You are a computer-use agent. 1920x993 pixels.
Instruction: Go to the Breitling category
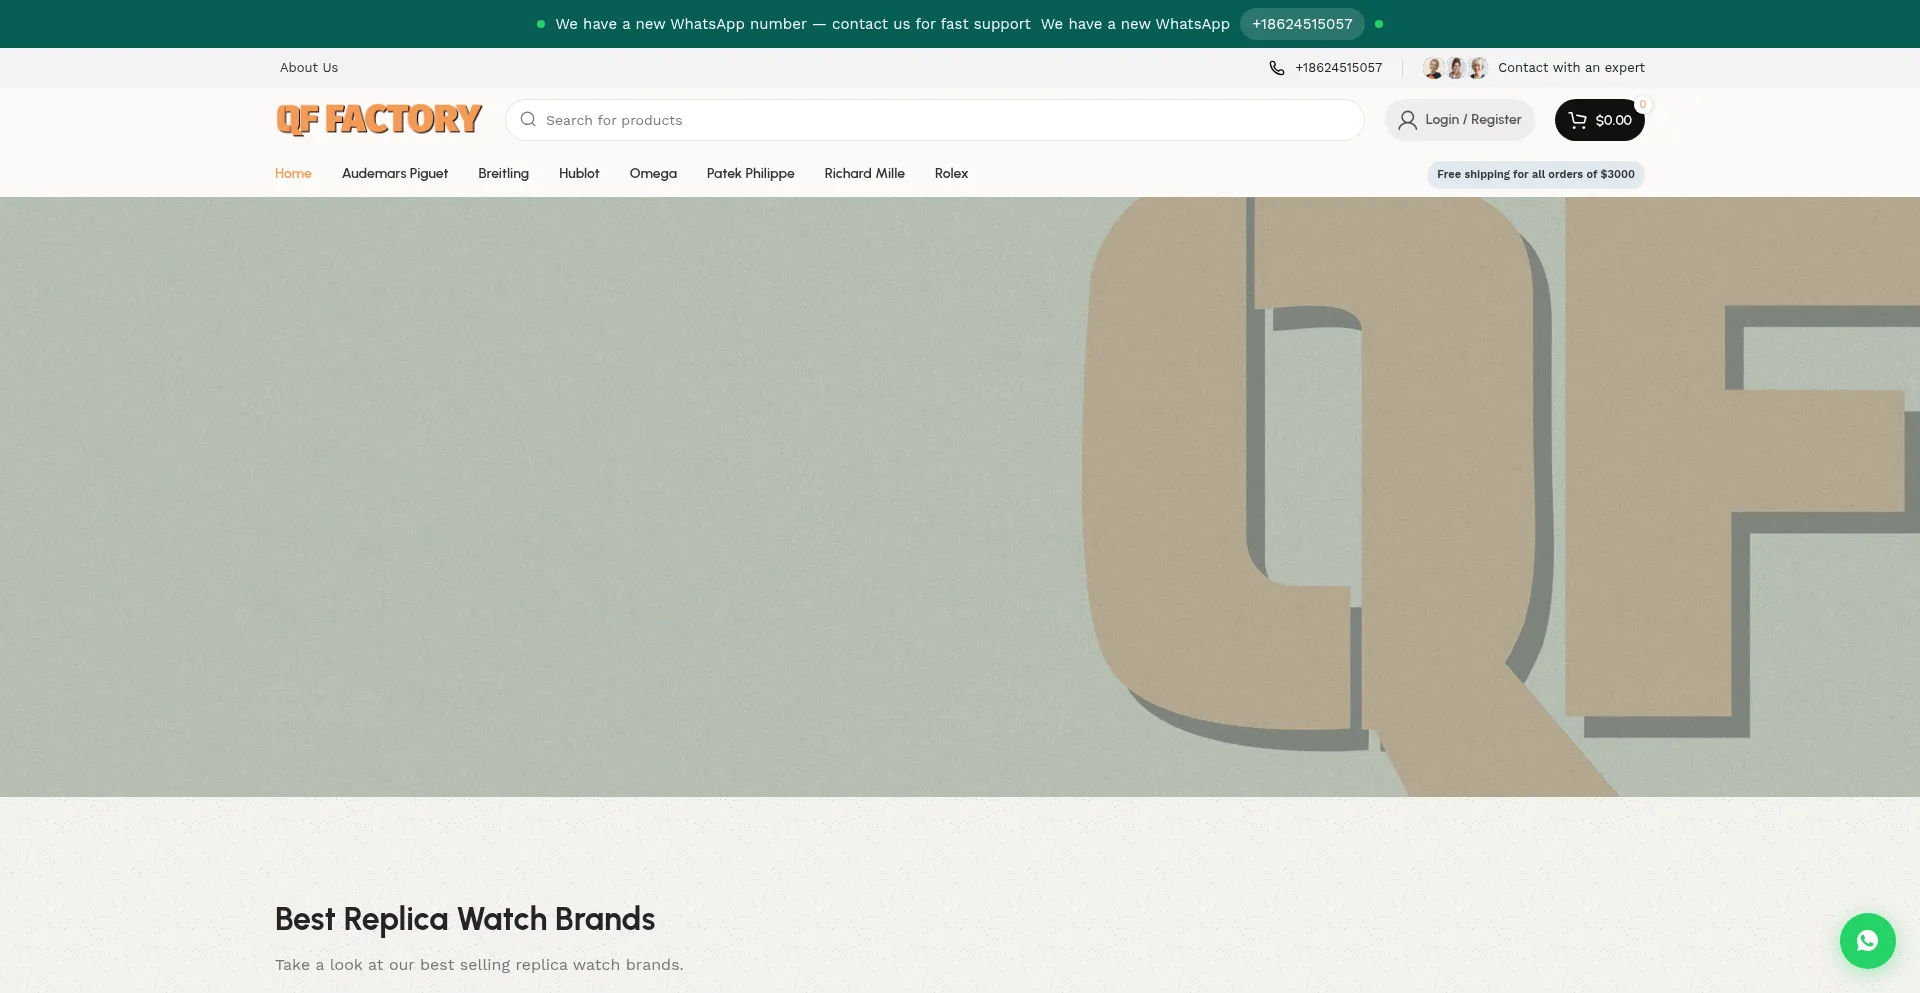[503, 174]
